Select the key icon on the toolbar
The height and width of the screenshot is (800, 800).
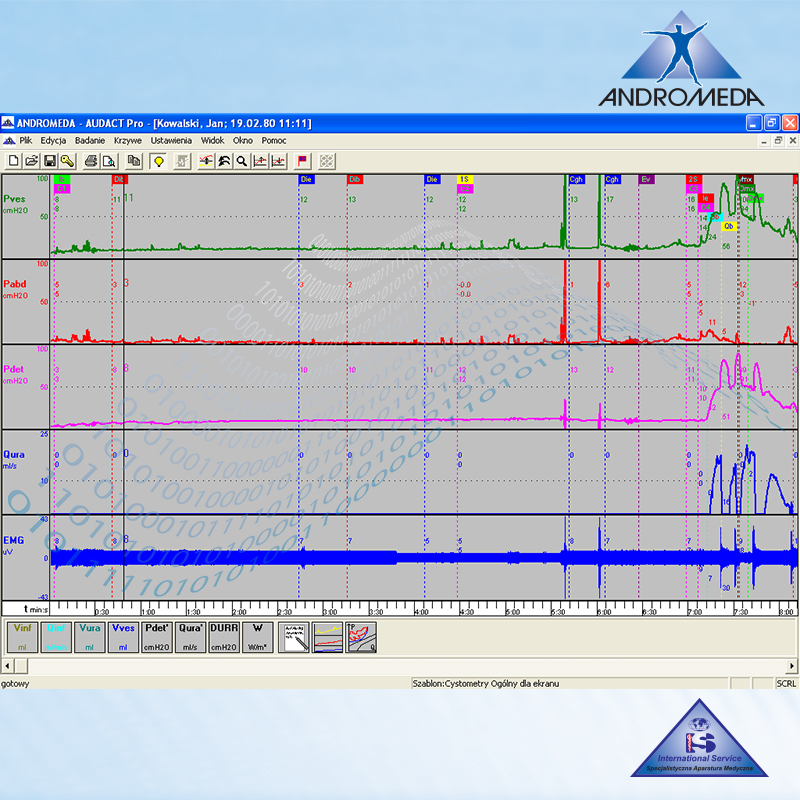[65, 161]
